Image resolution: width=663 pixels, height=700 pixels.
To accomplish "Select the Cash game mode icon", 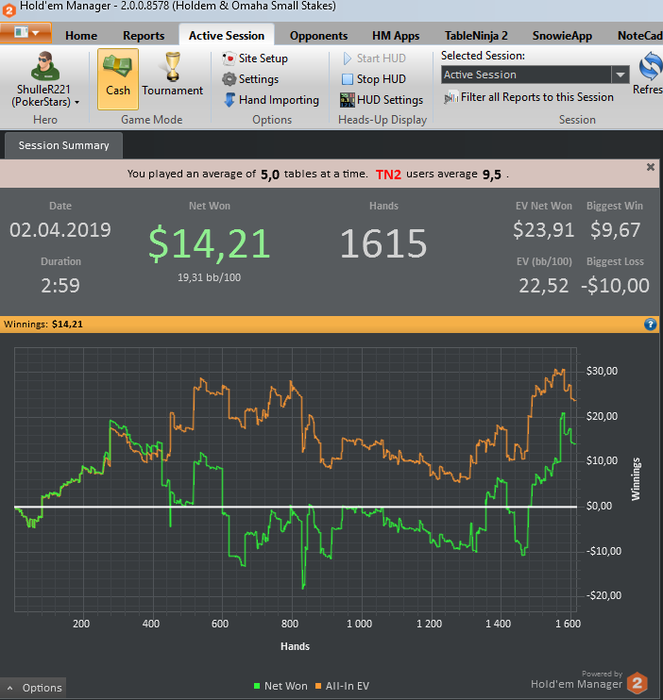I will 118,79.
